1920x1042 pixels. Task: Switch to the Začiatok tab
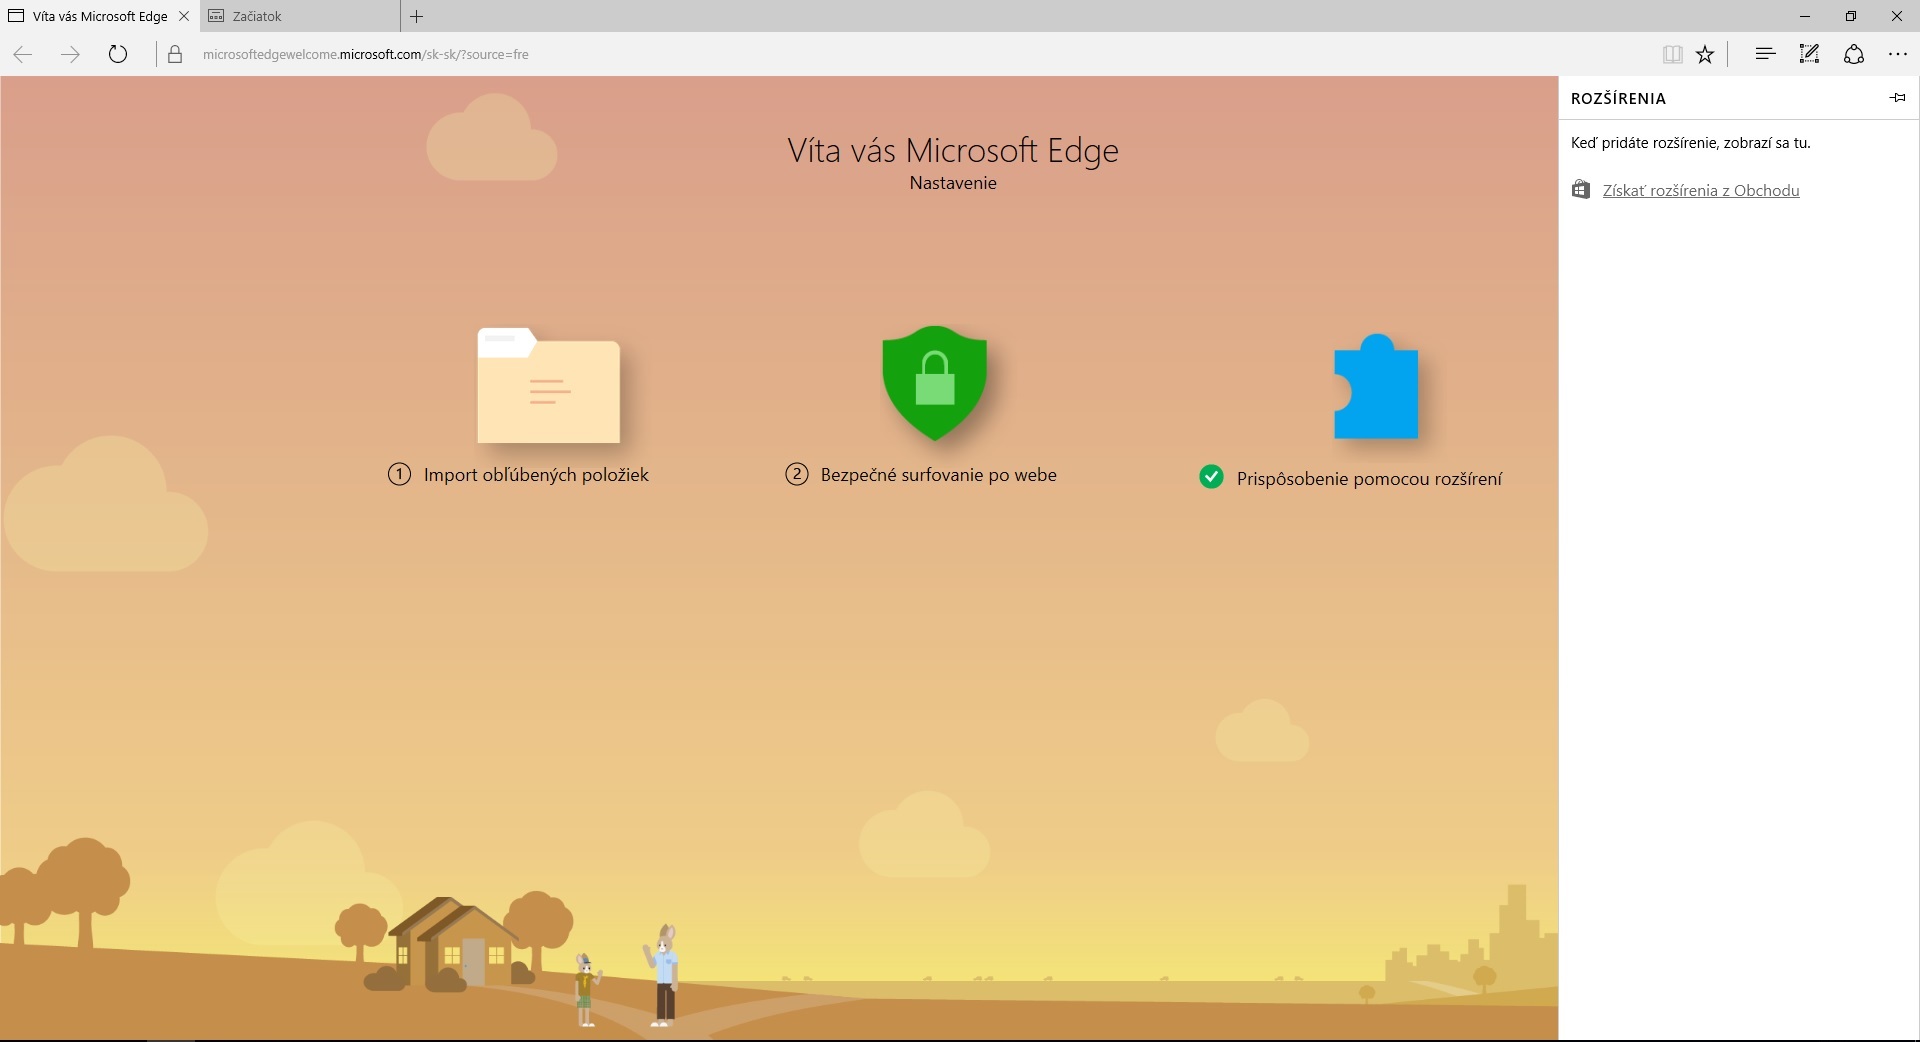300,16
